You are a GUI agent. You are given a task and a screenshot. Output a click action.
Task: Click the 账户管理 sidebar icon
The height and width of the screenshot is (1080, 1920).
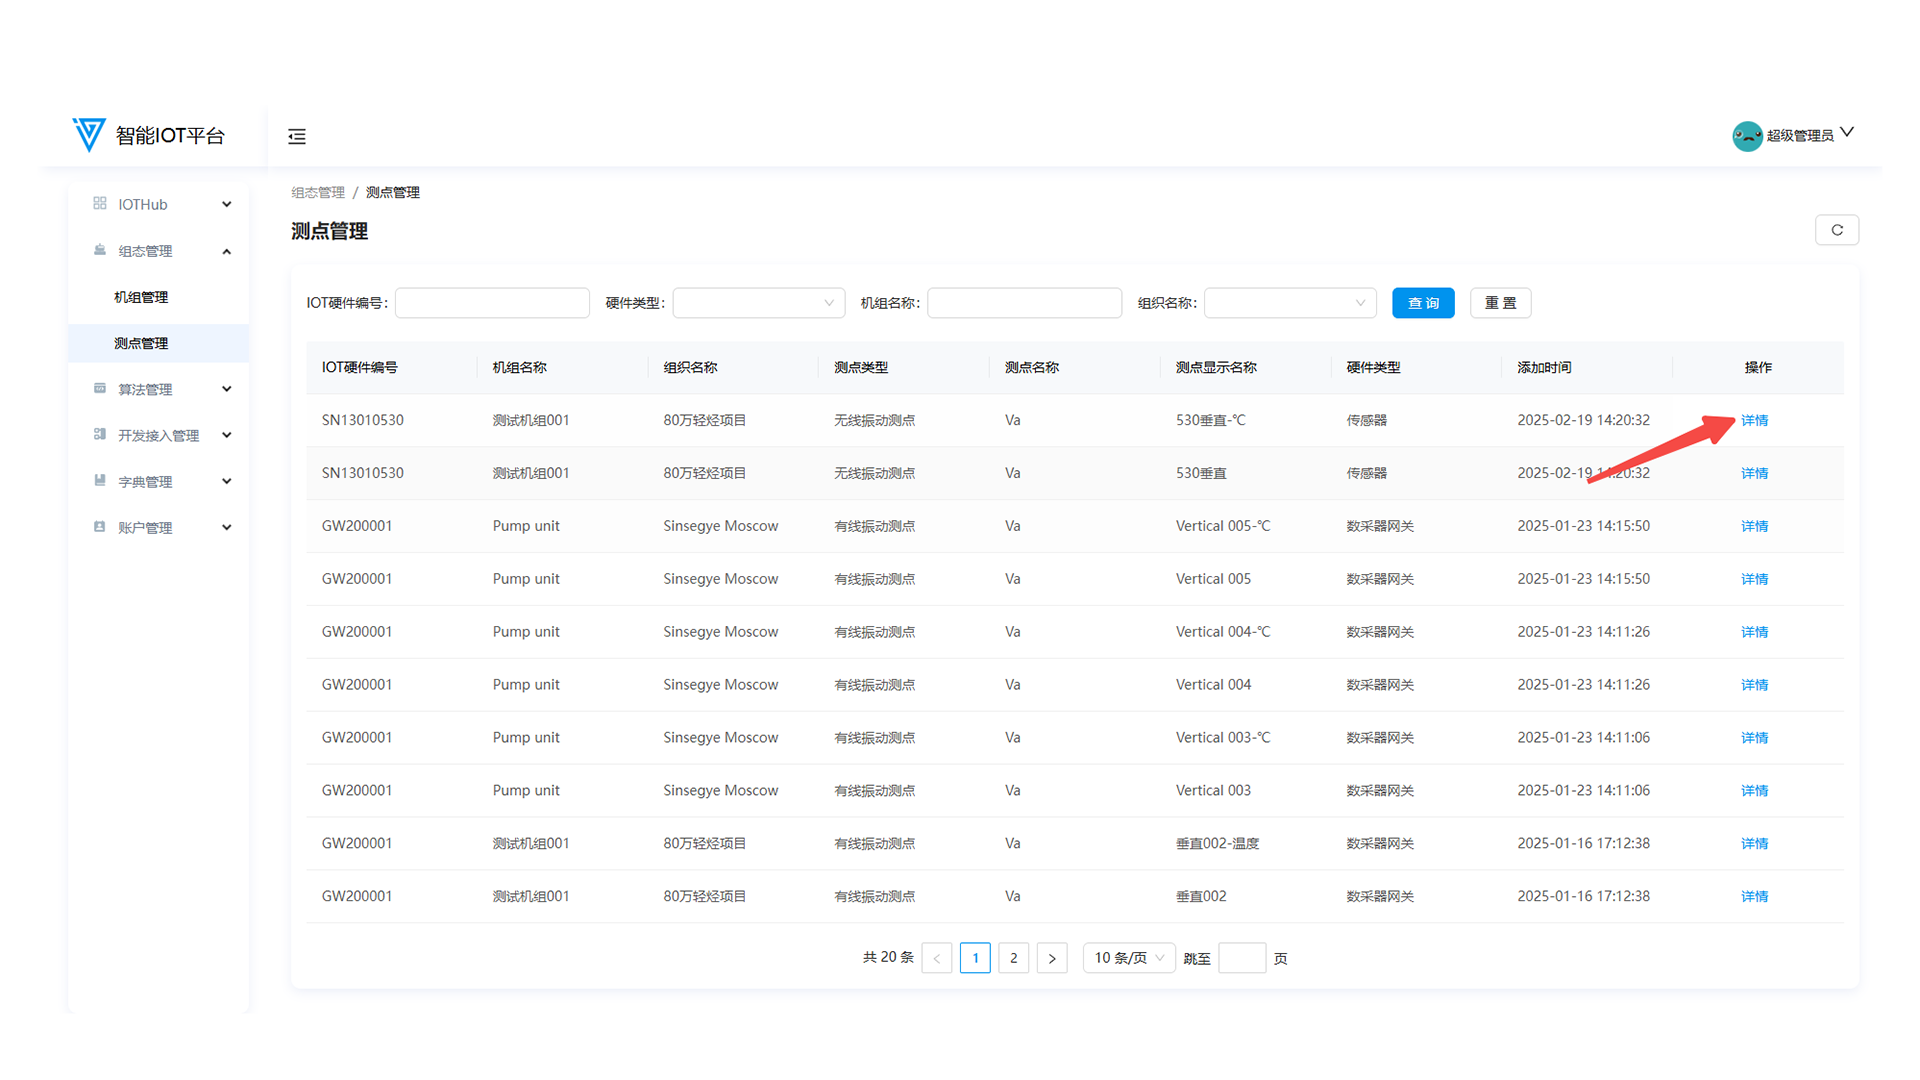pos(100,527)
